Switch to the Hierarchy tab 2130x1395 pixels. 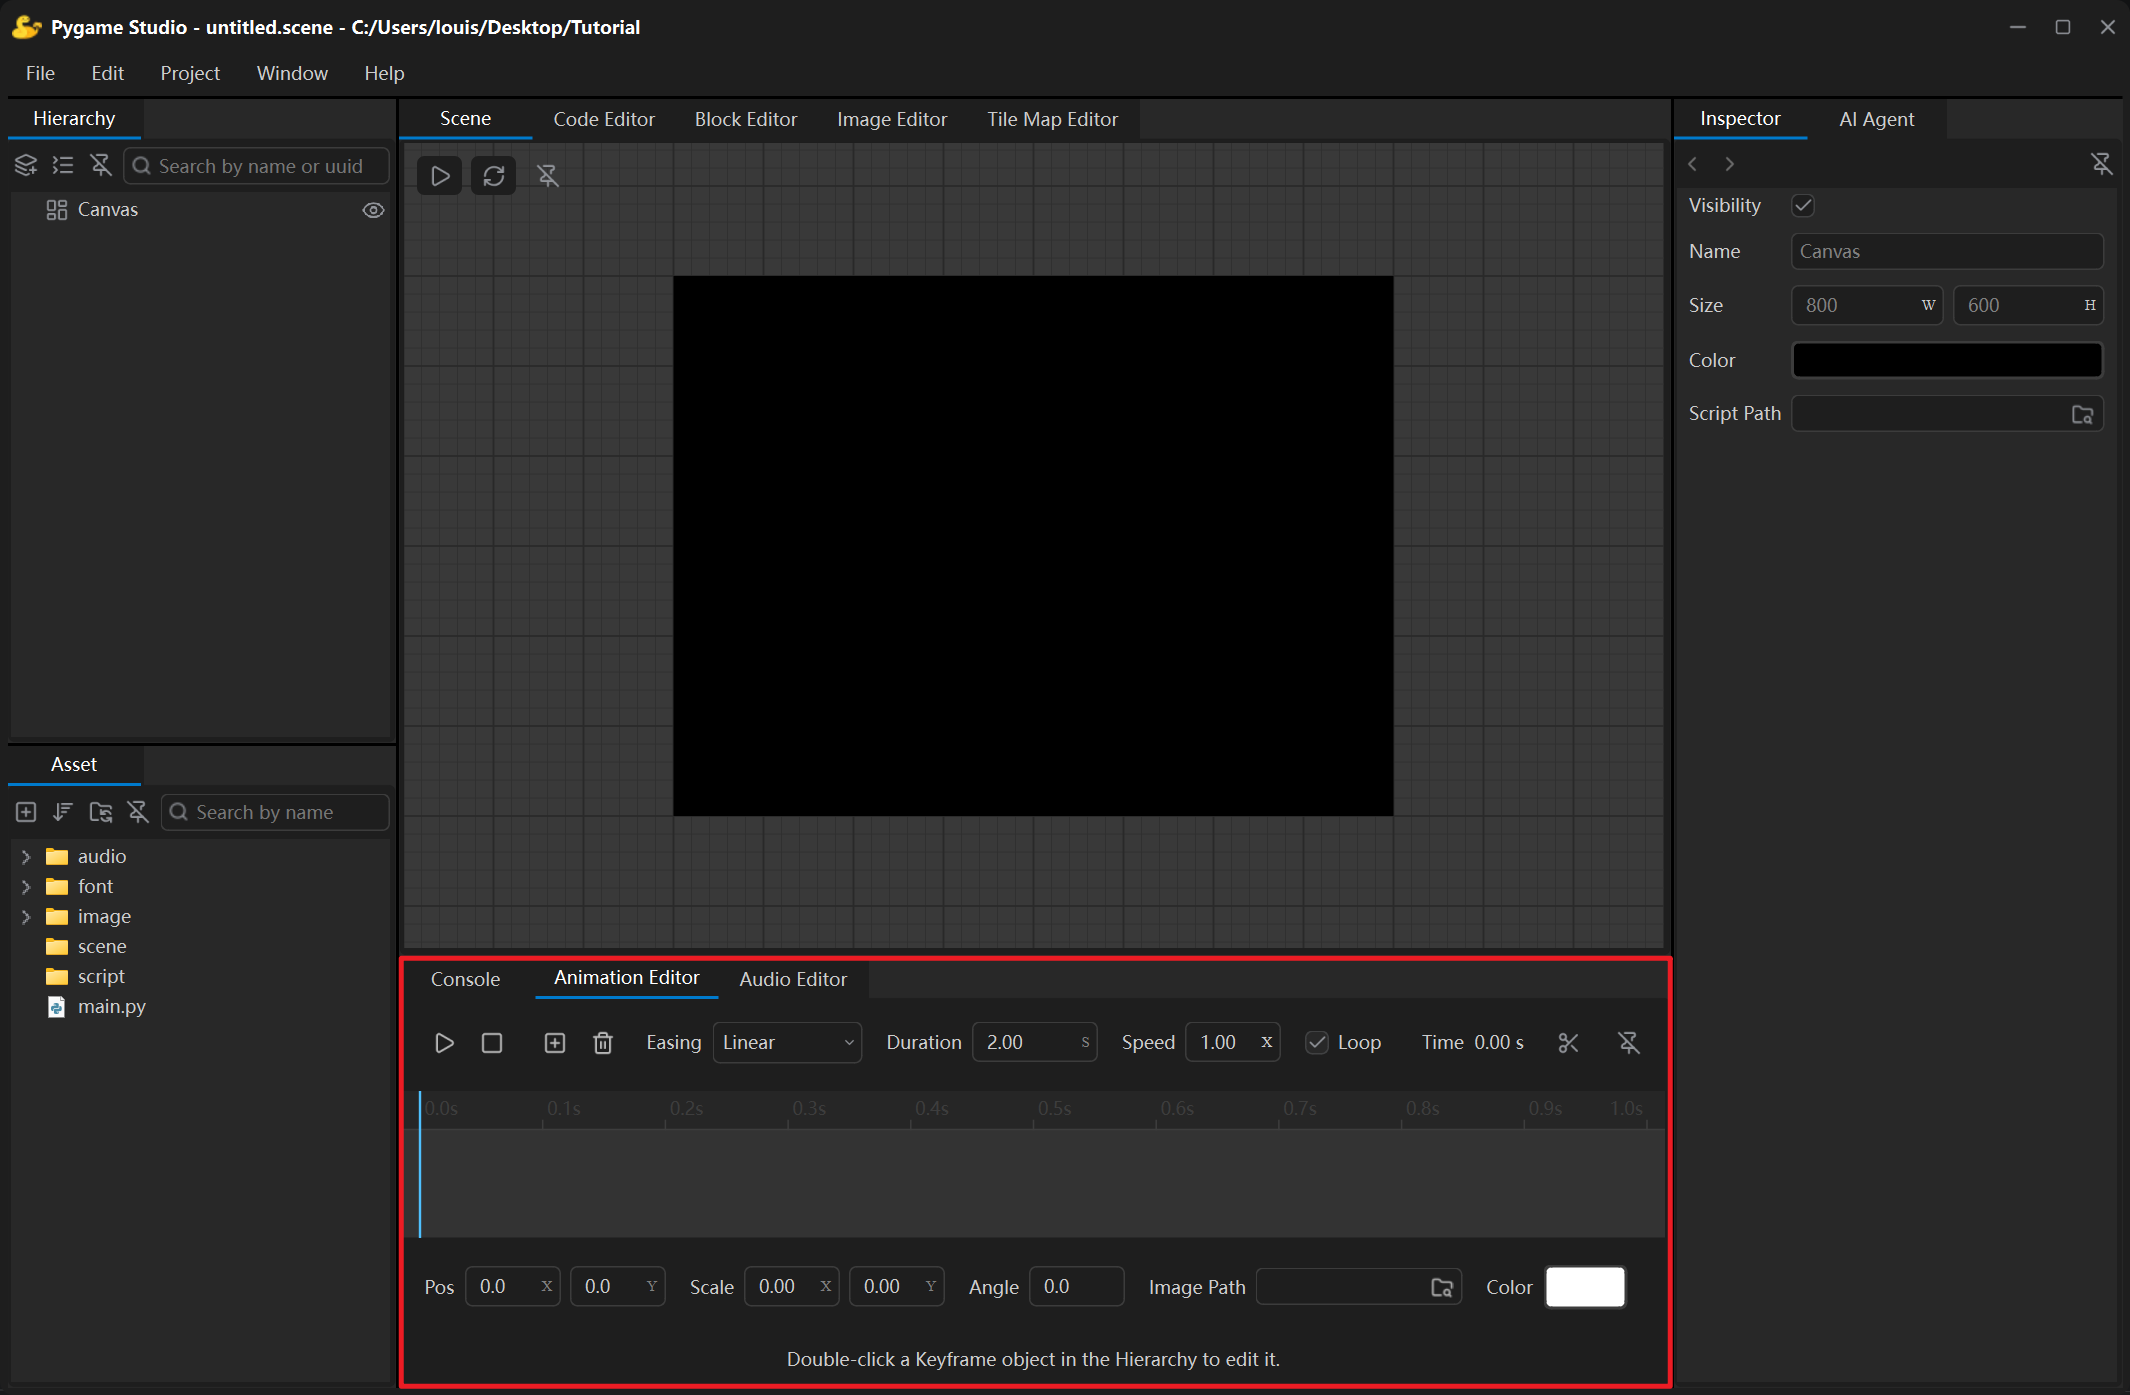click(x=74, y=118)
